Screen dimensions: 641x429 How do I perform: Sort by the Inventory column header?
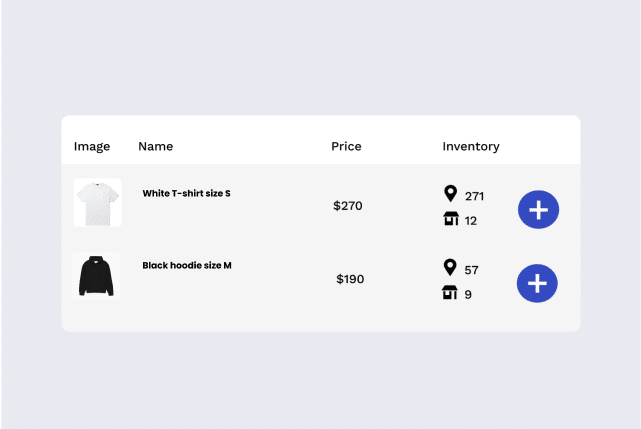tap(471, 146)
